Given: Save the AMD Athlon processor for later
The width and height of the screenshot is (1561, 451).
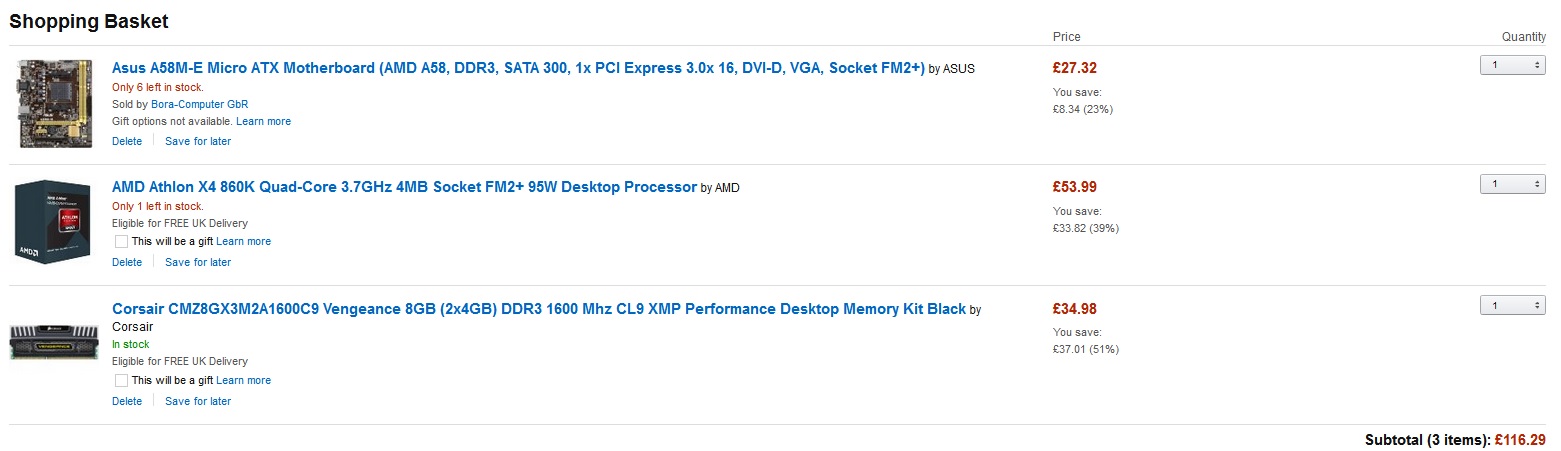Looking at the screenshot, I should (x=198, y=262).
